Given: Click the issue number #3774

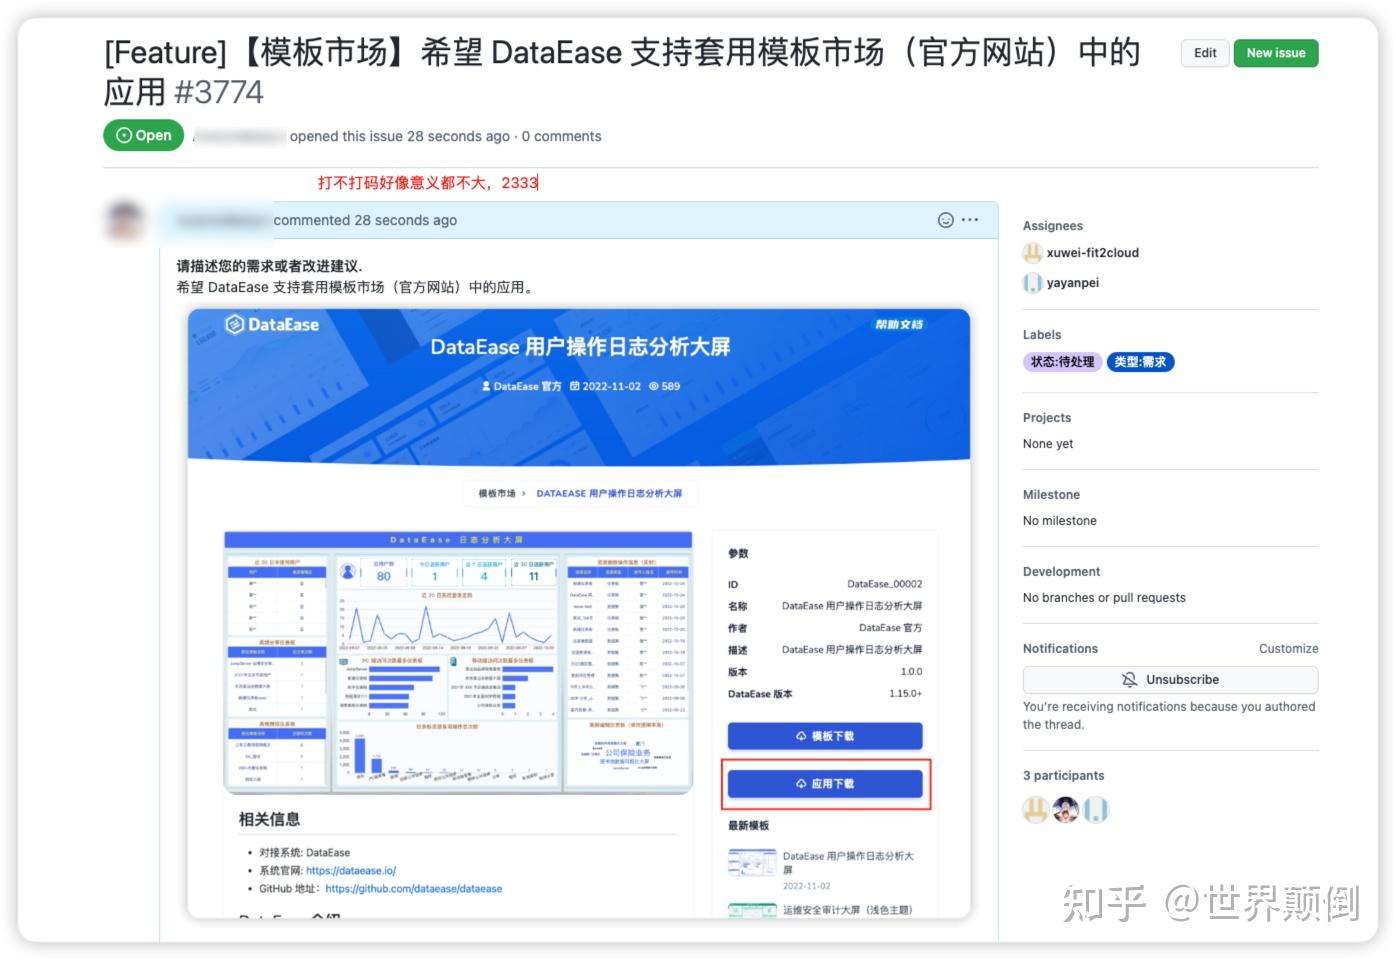Looking at the screenshot, I should [x=219, y=92].
